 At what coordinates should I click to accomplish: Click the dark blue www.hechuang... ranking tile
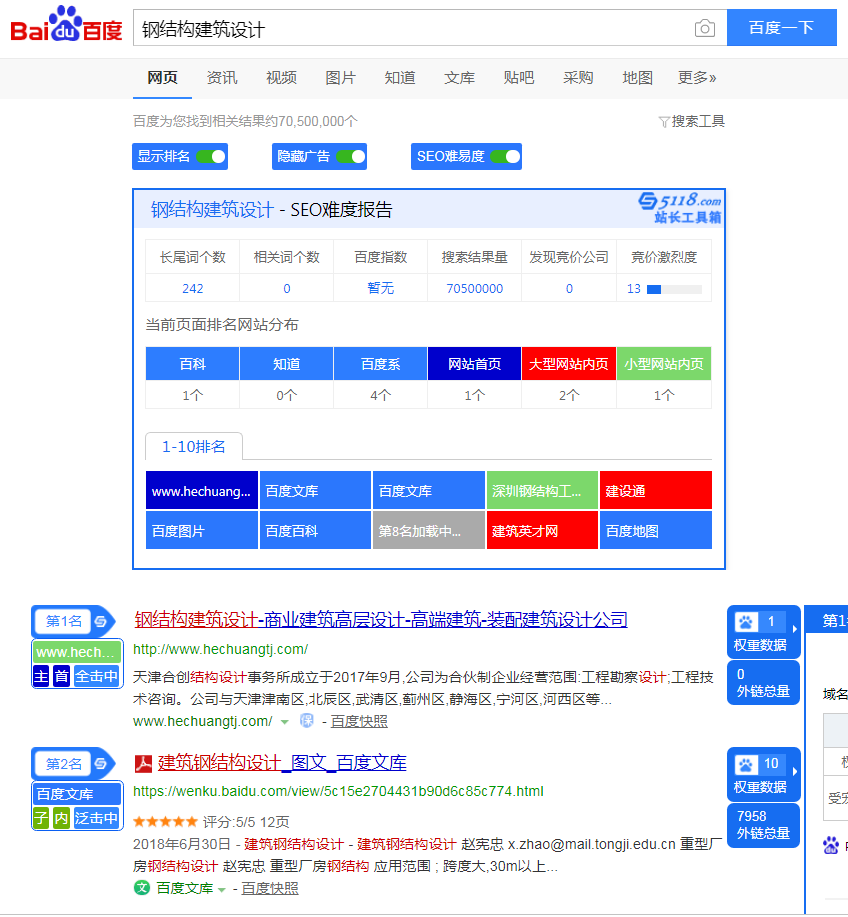(202, 490)
